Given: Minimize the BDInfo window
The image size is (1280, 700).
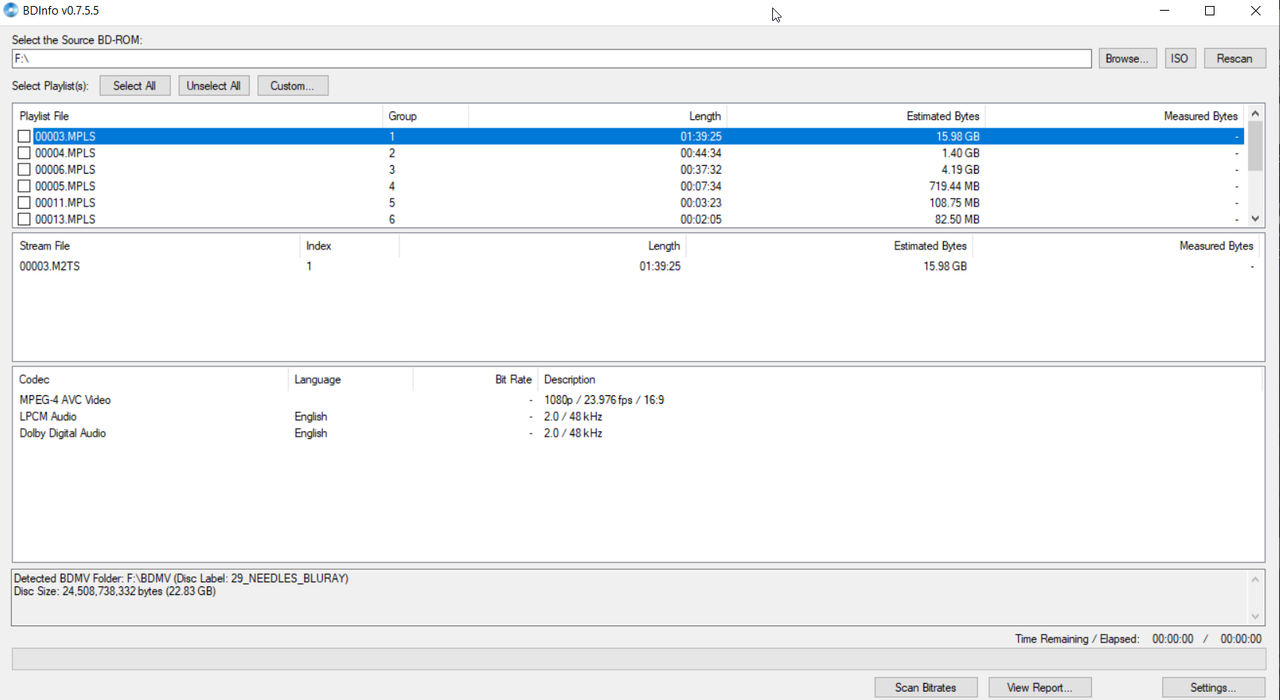Looking at the screenshot, I should click(x=1165, y=11).
